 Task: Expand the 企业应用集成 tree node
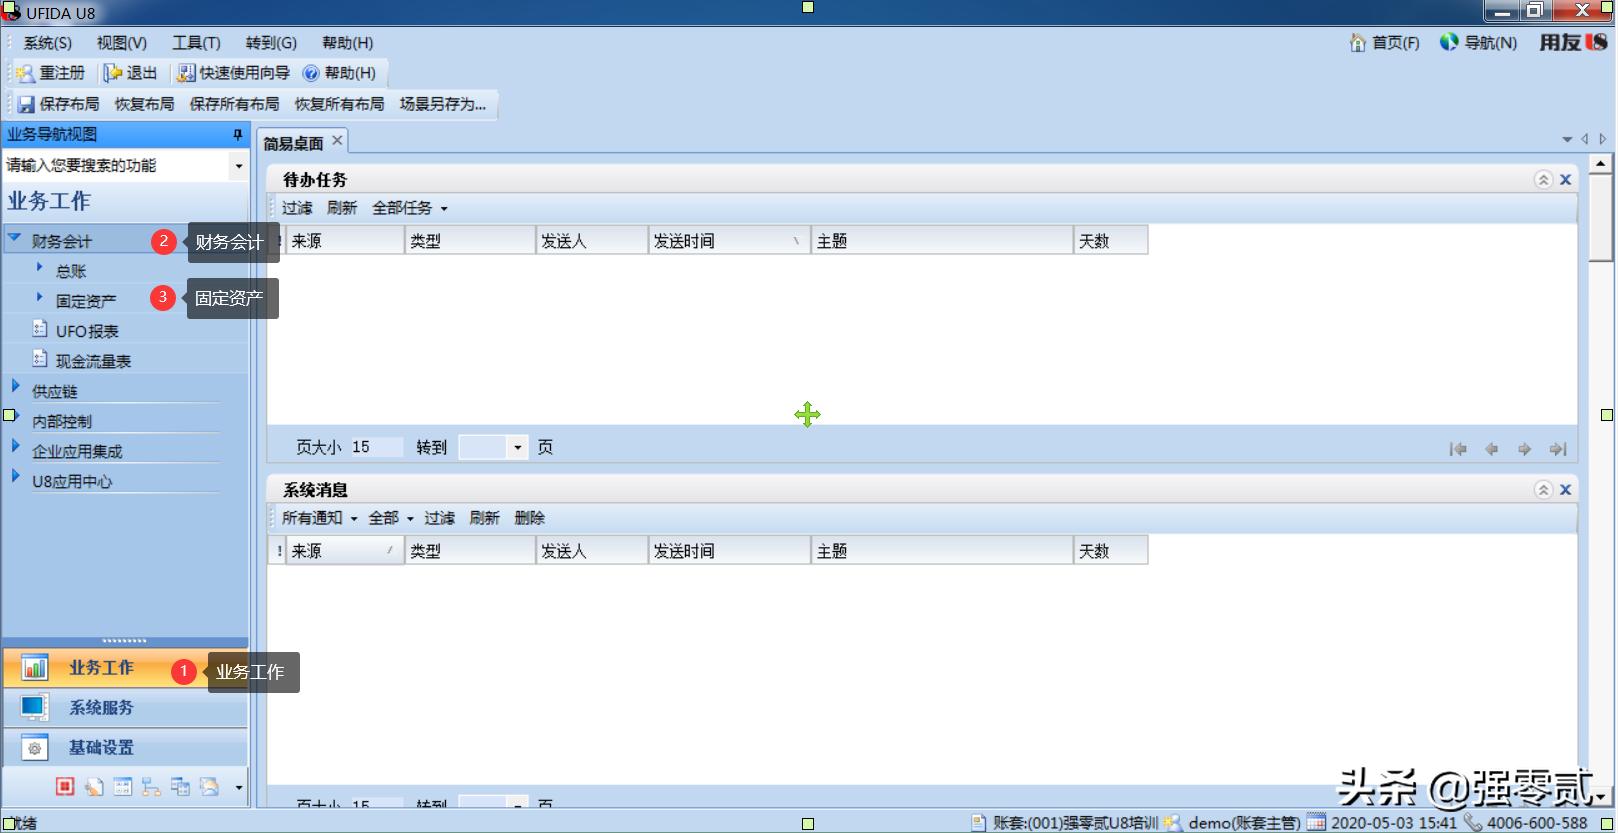point(15,446)
